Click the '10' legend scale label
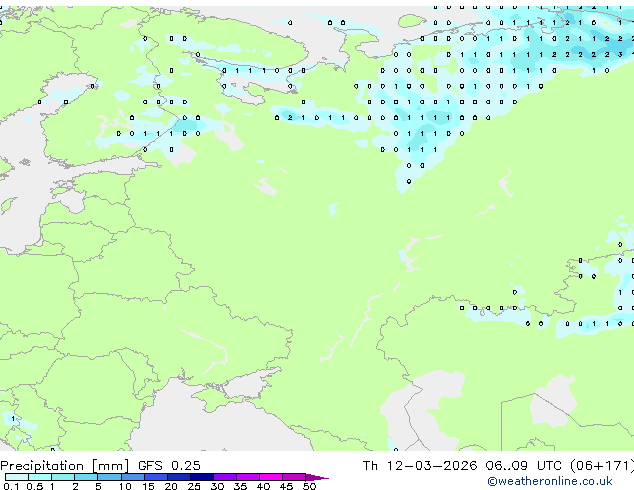Viewport: 634px width, 490px height. (125, 486)
